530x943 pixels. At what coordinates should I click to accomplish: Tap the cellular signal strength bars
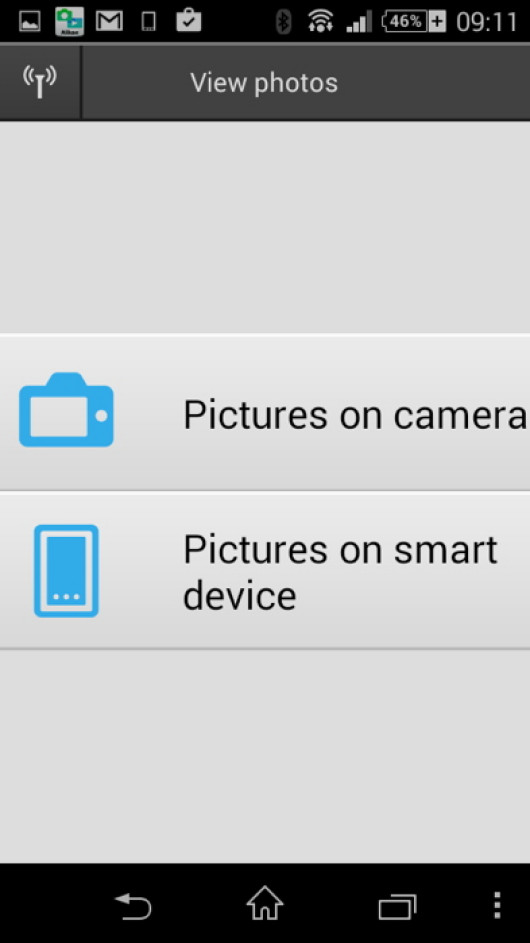click(x=359, y=23)
